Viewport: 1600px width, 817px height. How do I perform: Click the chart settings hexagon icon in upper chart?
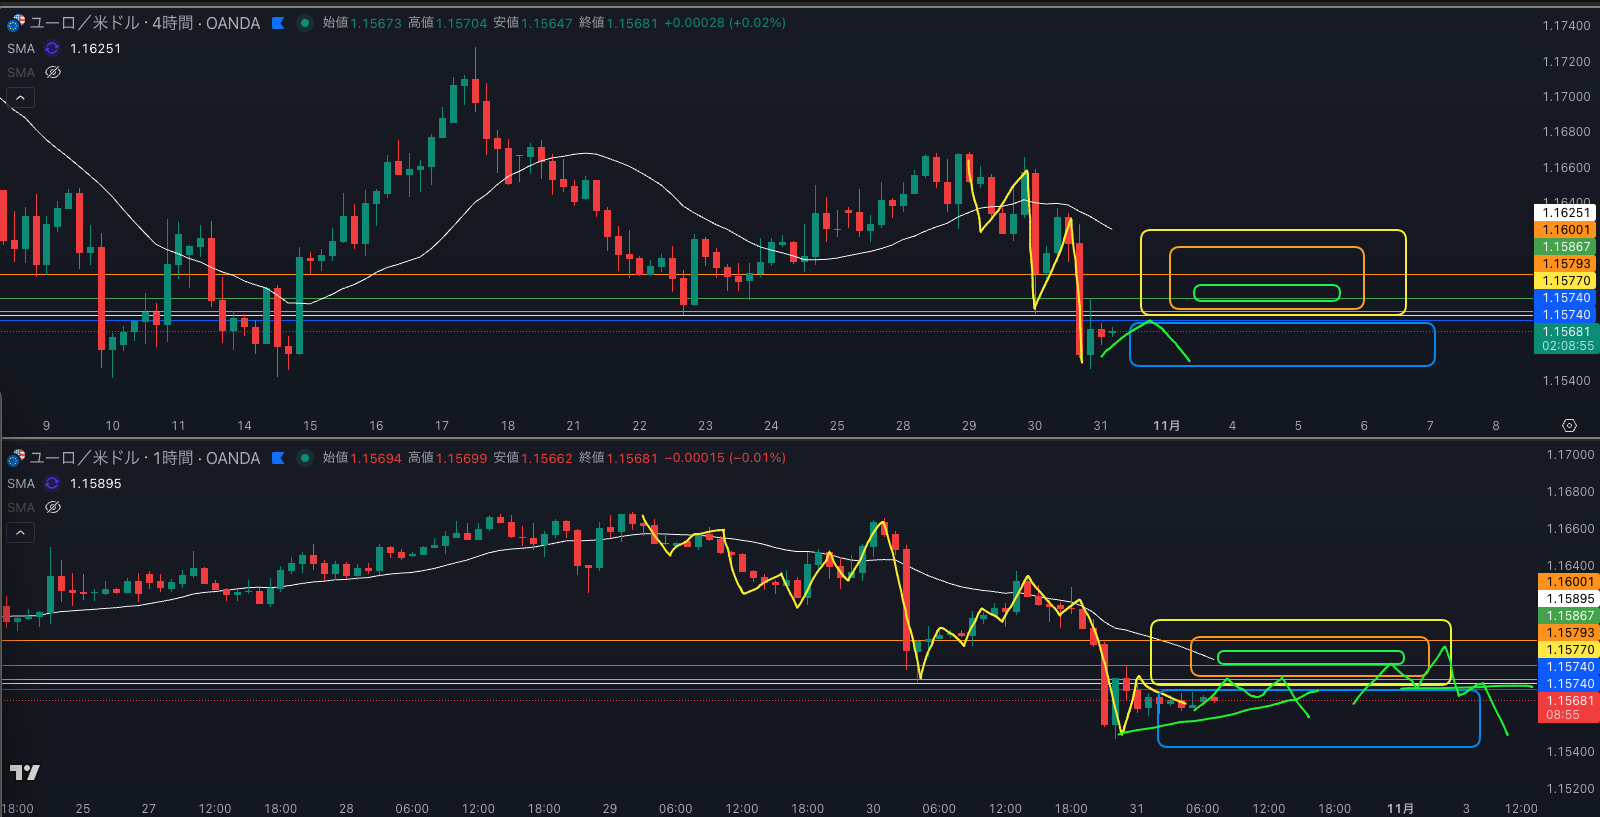pos(1569,426)
